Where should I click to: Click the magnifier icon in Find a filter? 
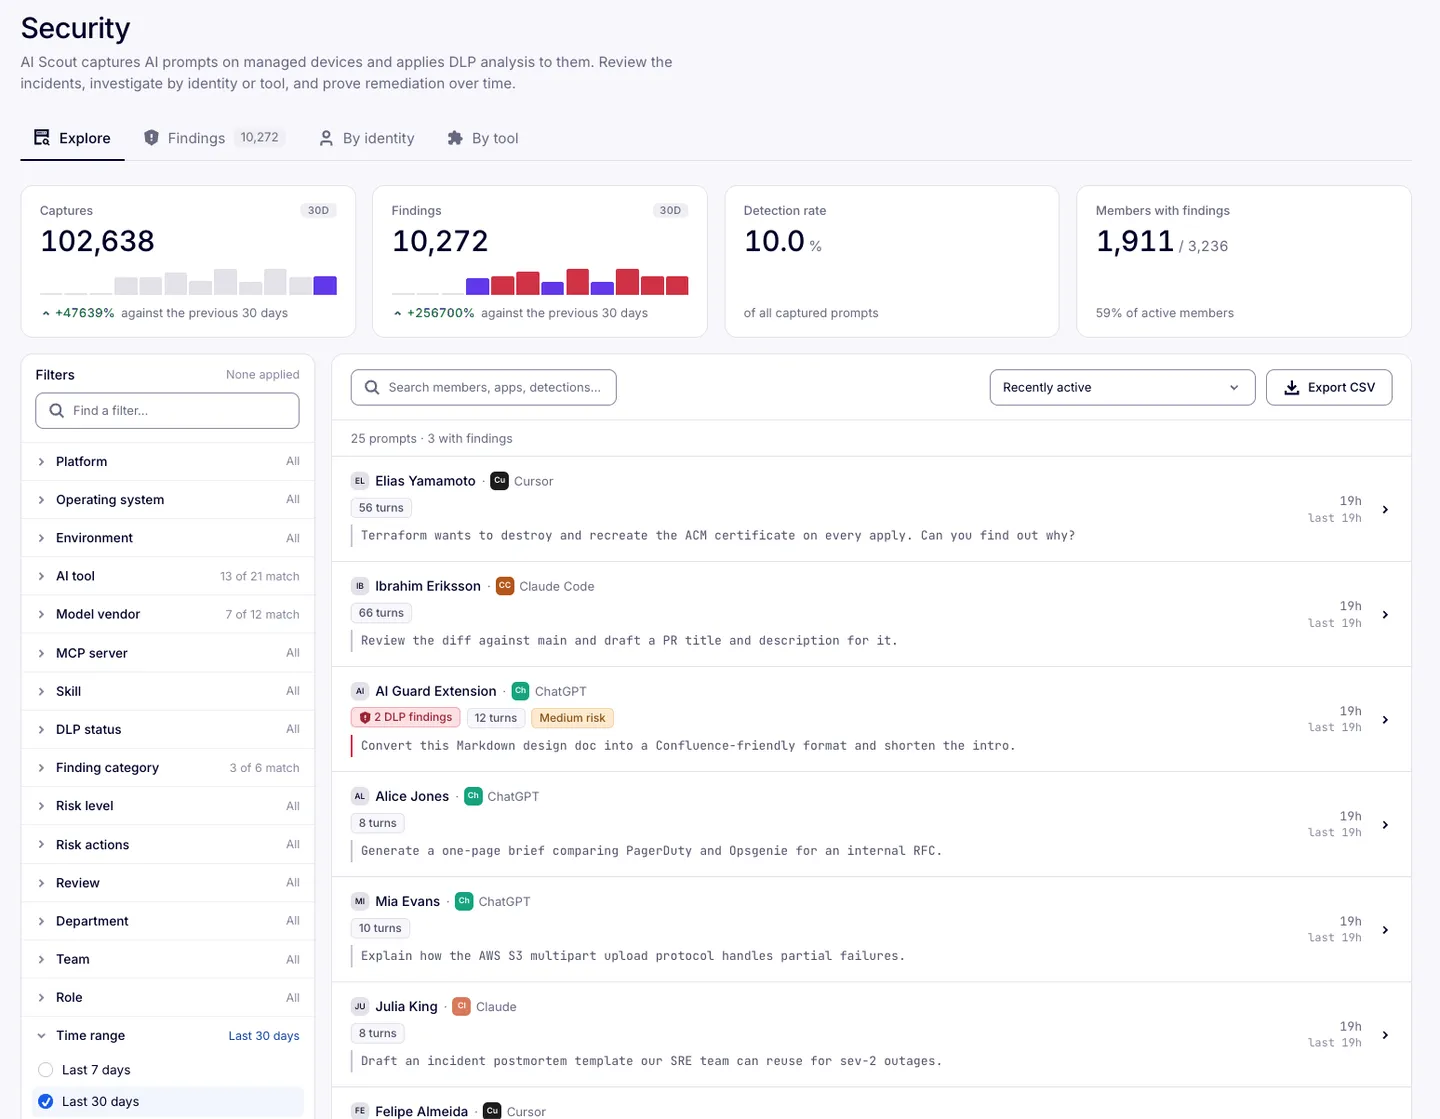(x=57, y=411)
